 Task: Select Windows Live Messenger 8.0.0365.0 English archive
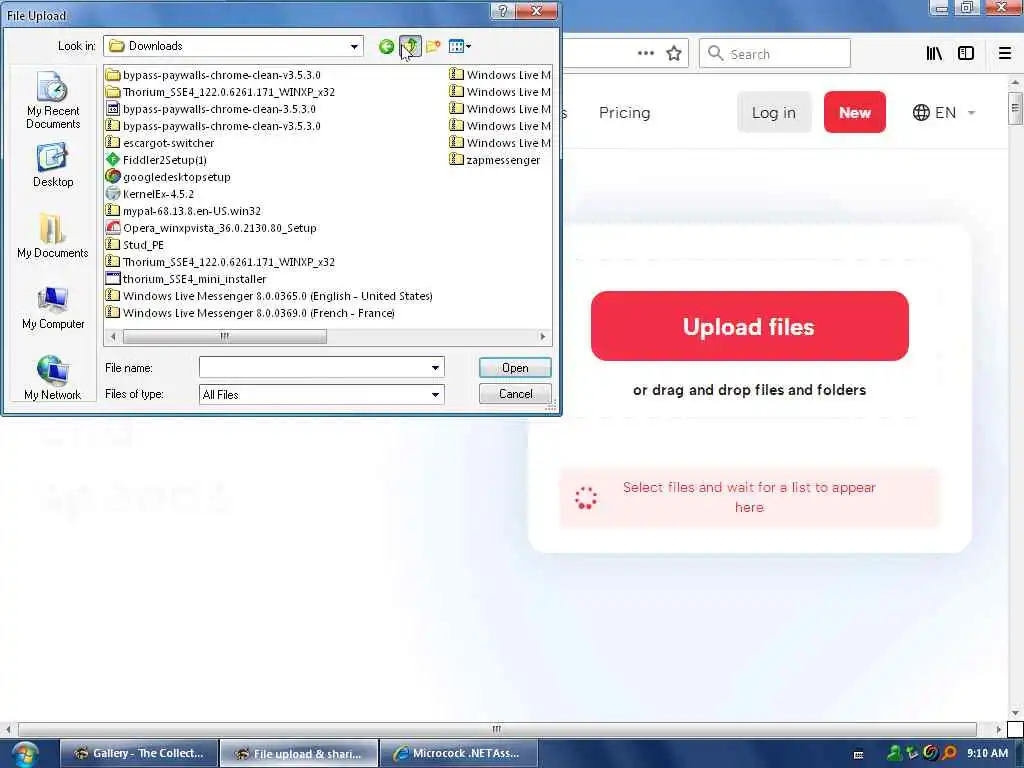(269, 295)
